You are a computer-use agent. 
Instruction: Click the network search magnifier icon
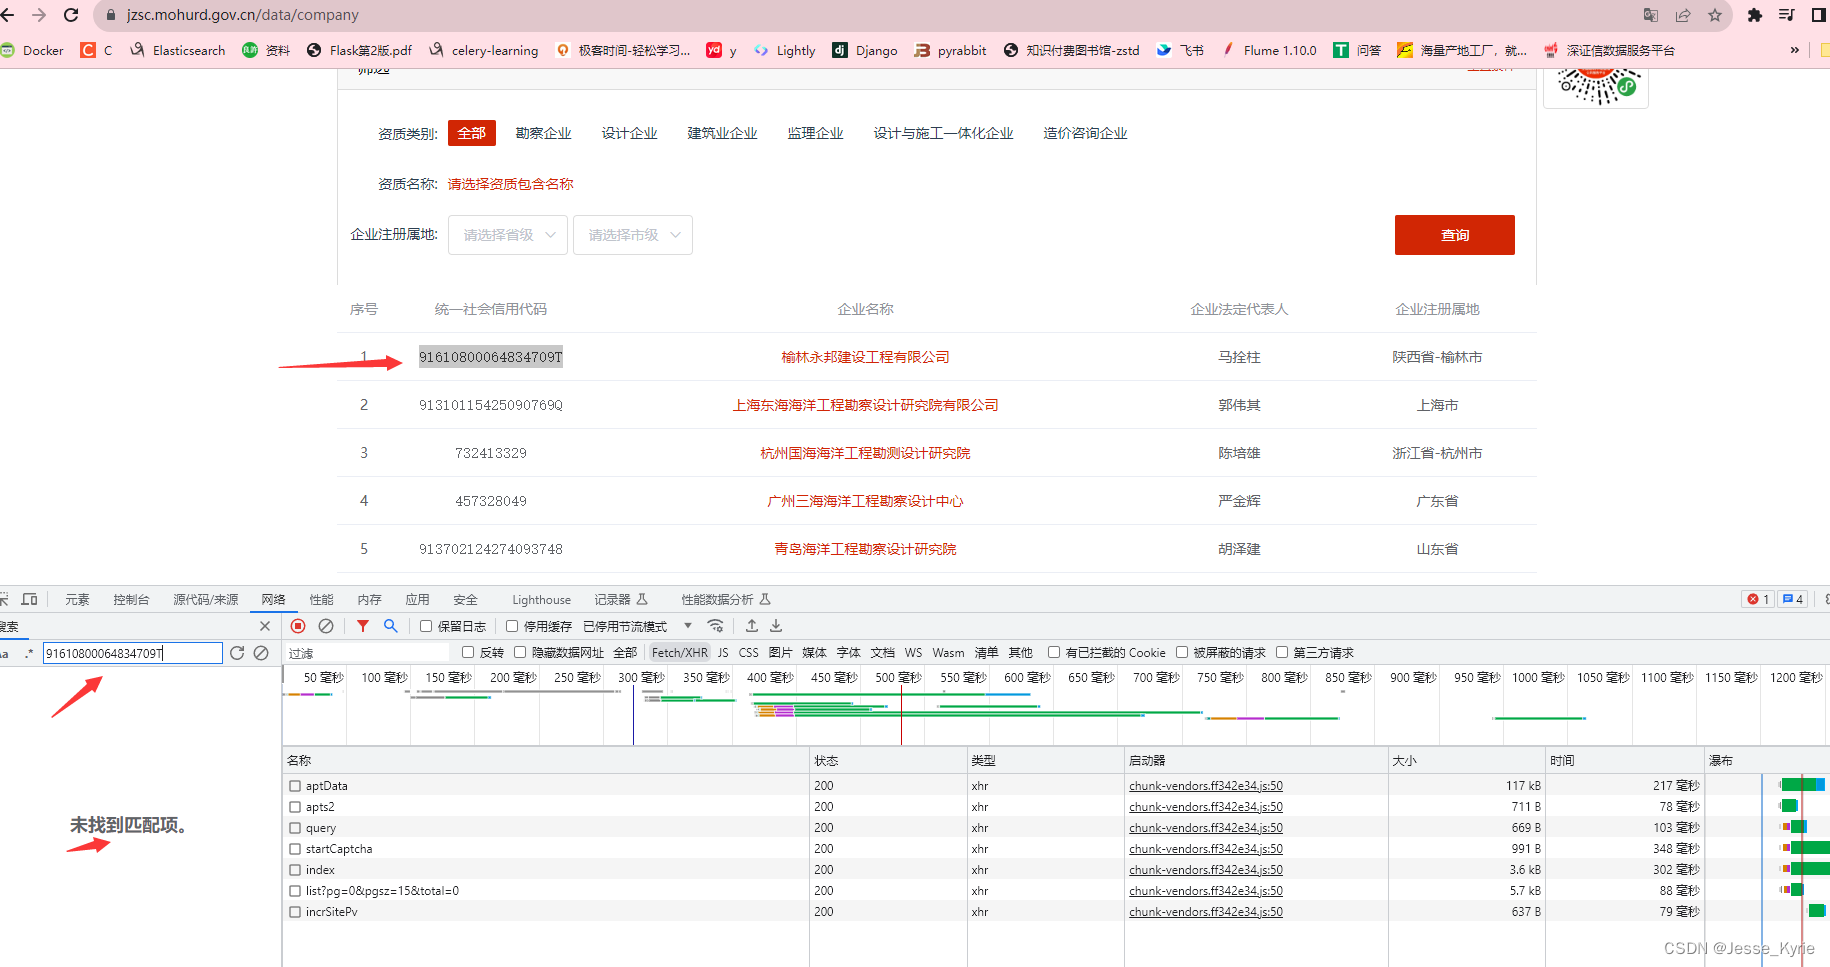pos(391,626)
